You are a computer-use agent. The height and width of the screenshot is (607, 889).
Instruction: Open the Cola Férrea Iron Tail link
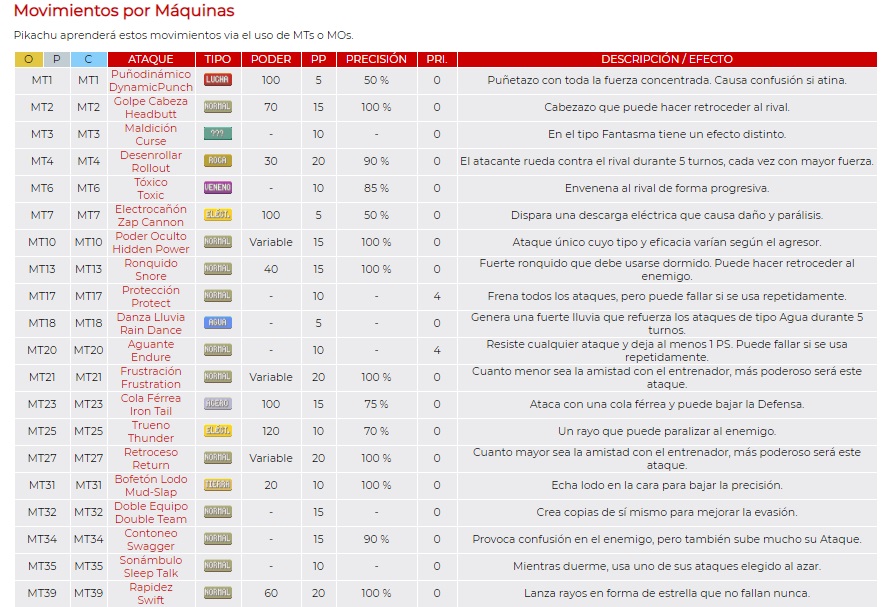click(x=151, y=404)
